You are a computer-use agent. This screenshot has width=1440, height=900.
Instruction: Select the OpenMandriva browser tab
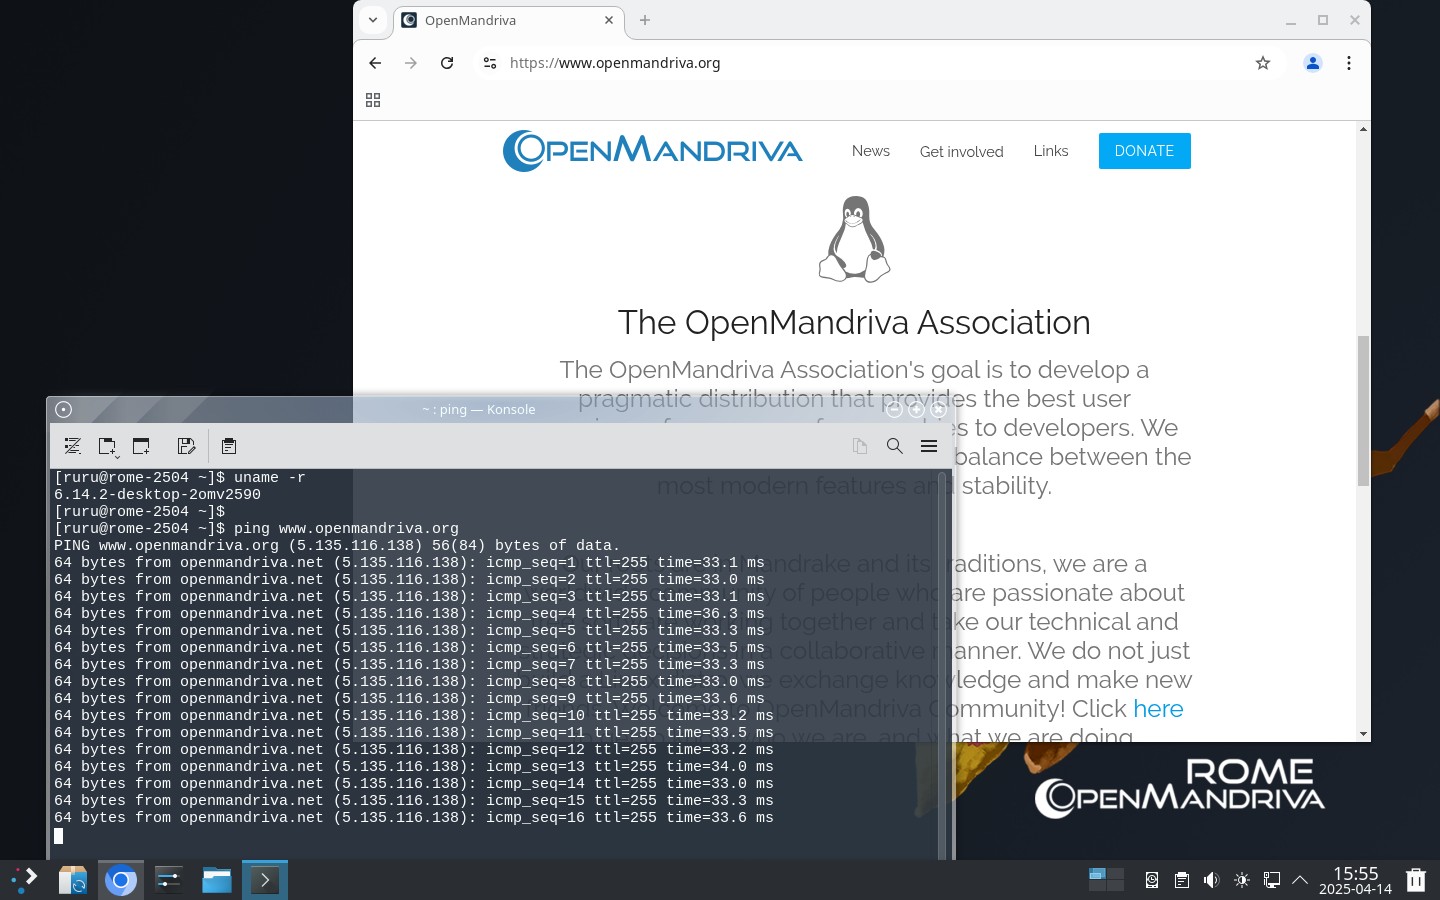tap(509, 20)
